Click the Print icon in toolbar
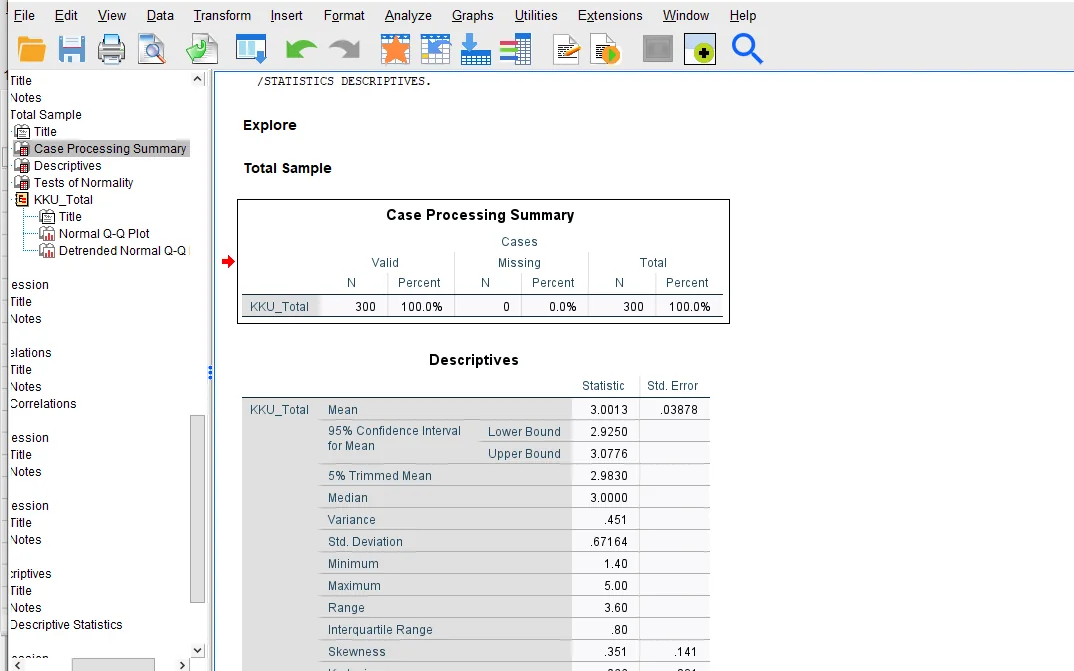The width and height of the screenshot is (1074, 671). [112, 50]
